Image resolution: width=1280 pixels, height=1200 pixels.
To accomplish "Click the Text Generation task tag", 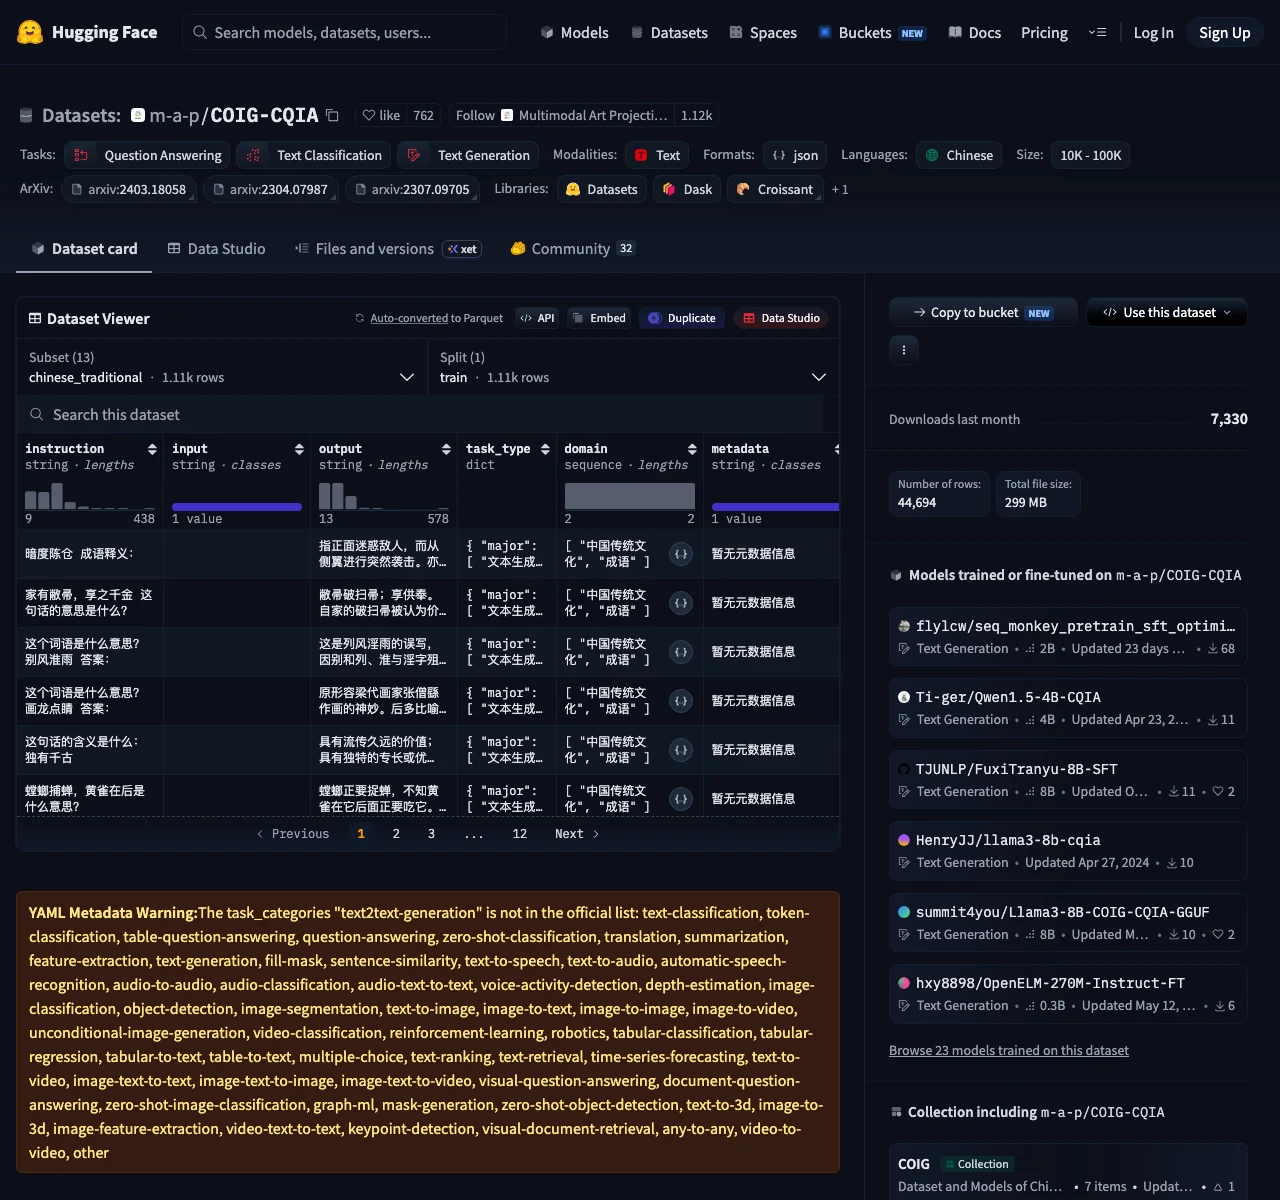I will (x=468, y=155).
